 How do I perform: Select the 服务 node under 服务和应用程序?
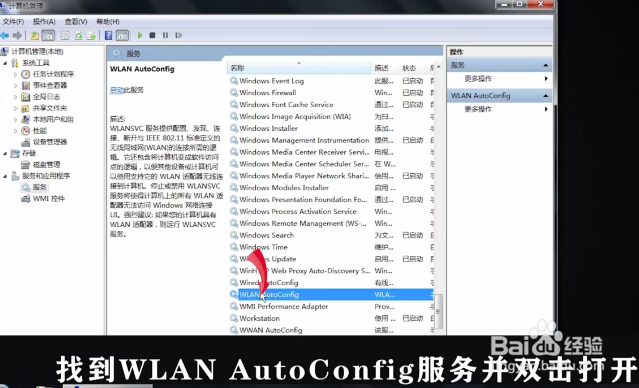pyautogui.click(x=40, y=187)
